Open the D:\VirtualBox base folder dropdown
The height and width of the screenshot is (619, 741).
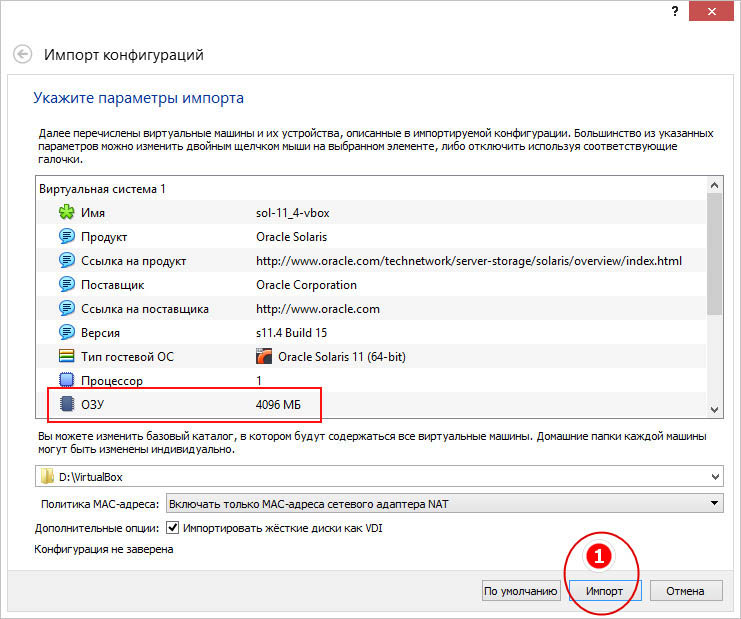click(715, 477)
